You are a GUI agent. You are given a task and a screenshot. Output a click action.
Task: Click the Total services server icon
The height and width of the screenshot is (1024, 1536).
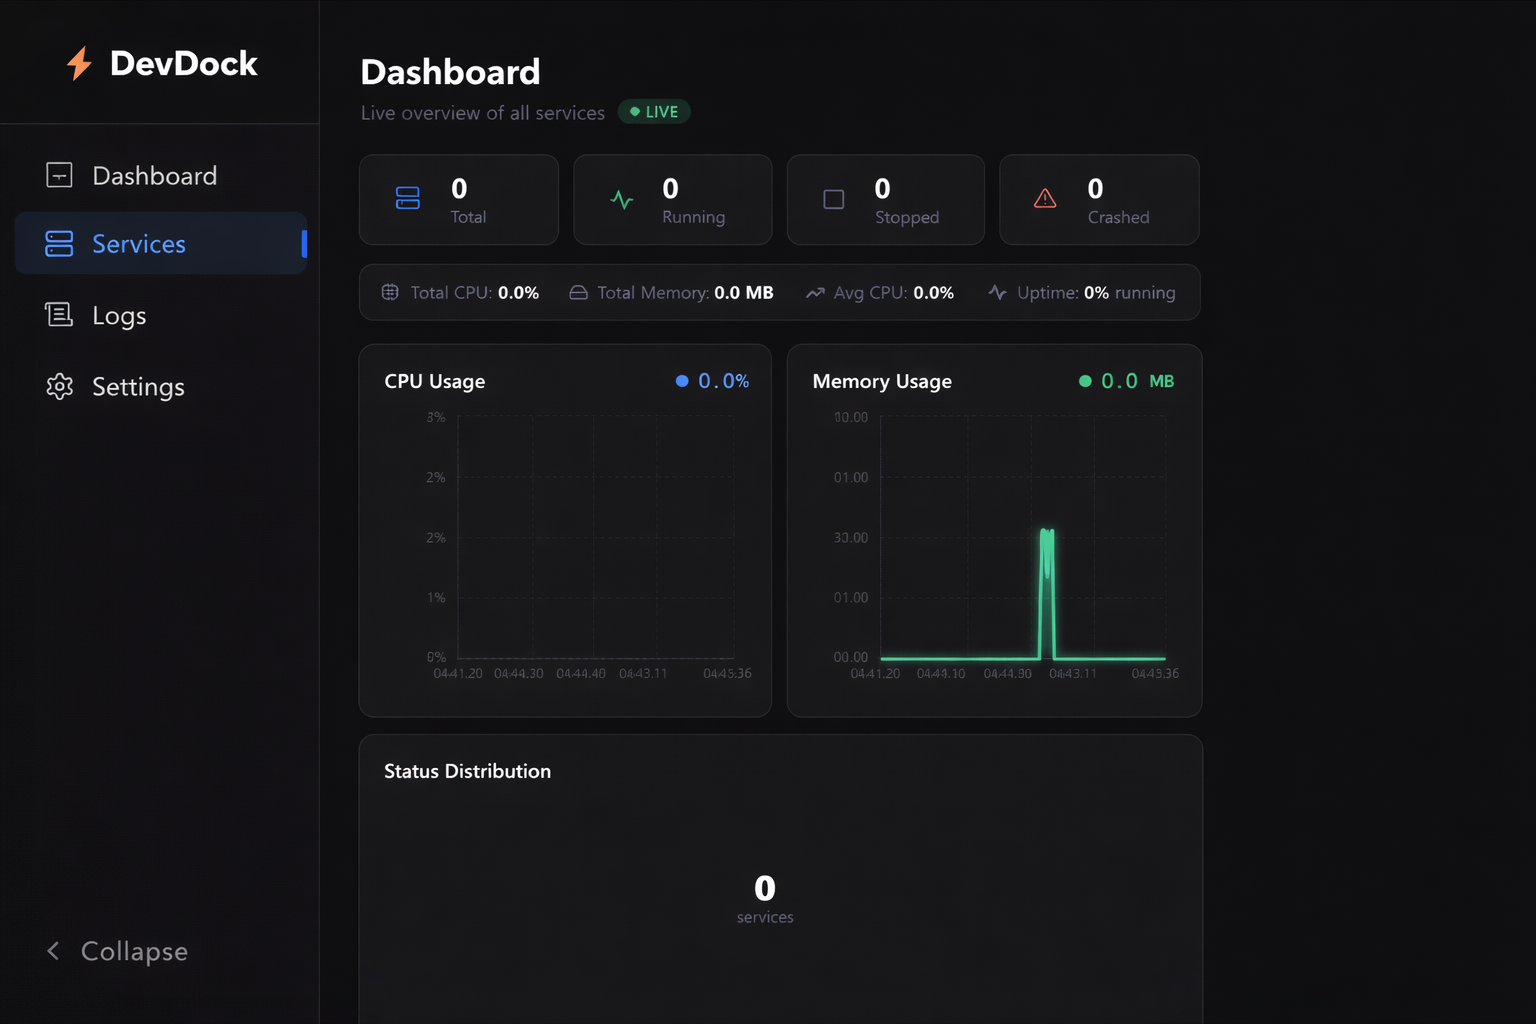[408, 198]
